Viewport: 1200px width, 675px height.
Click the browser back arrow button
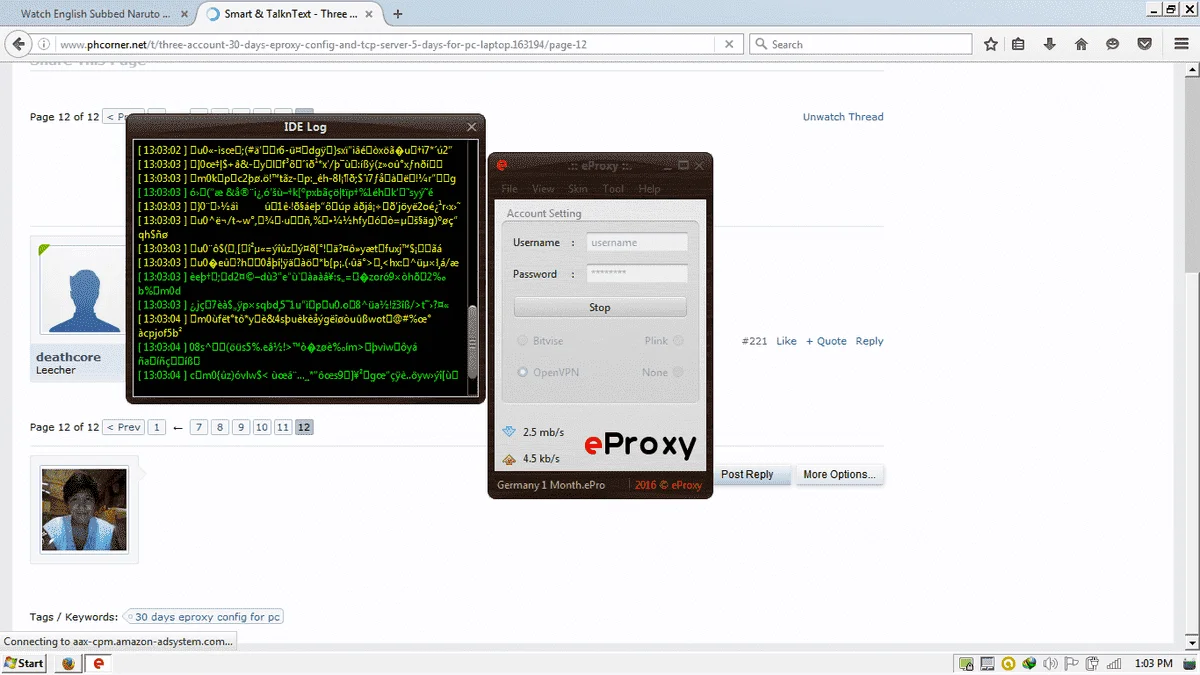click(x=17, y=44)
